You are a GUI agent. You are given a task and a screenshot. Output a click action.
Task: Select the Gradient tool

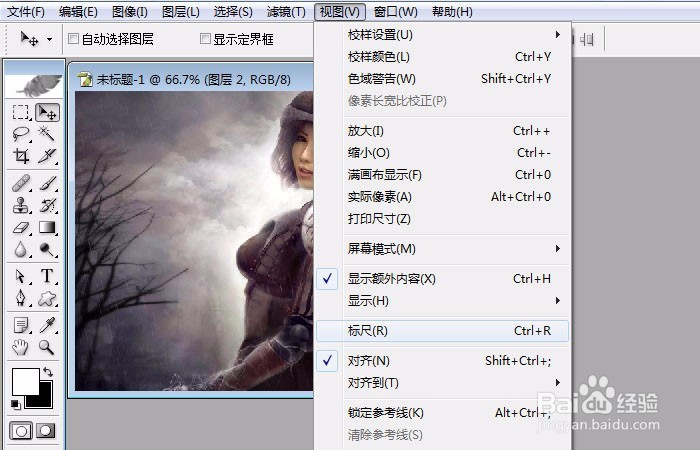pyautogui.click(x=47, y=228)
